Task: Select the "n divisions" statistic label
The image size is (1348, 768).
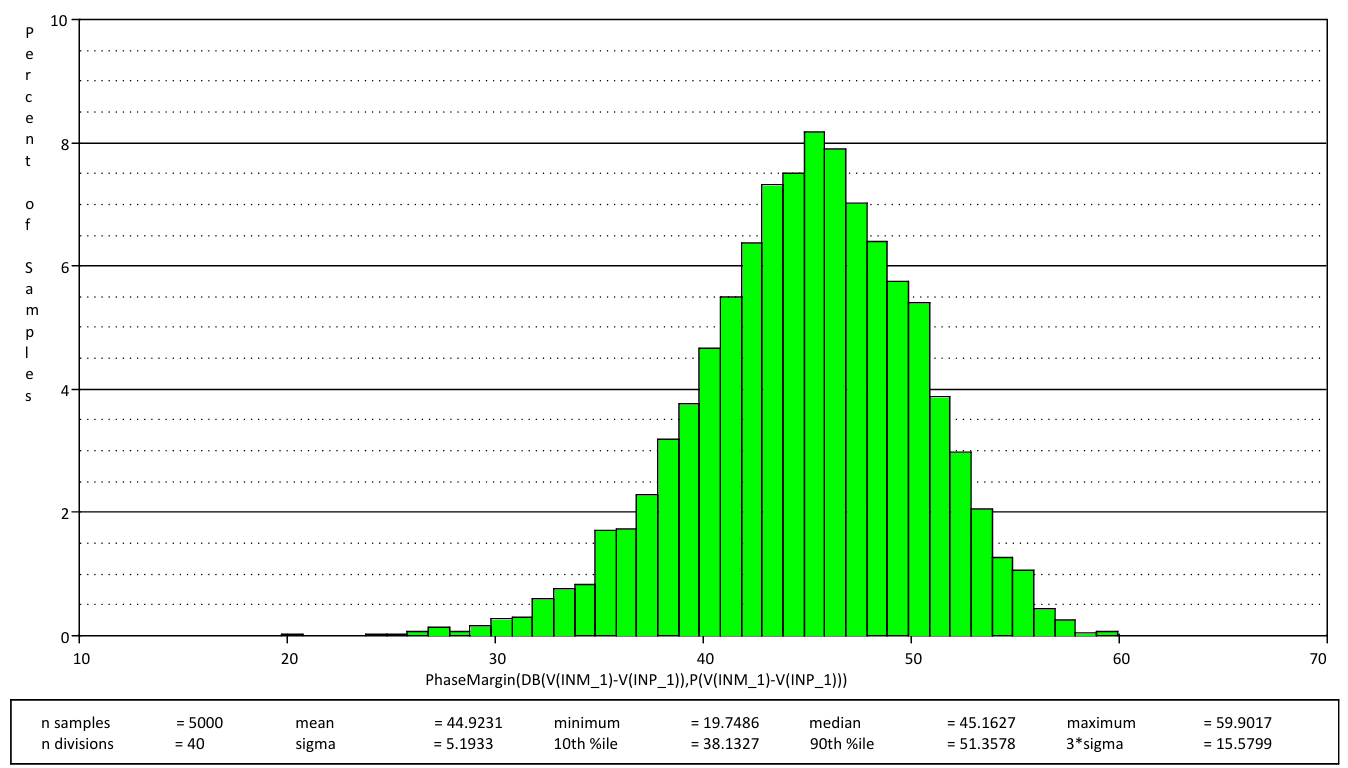Action: (78, 744)
